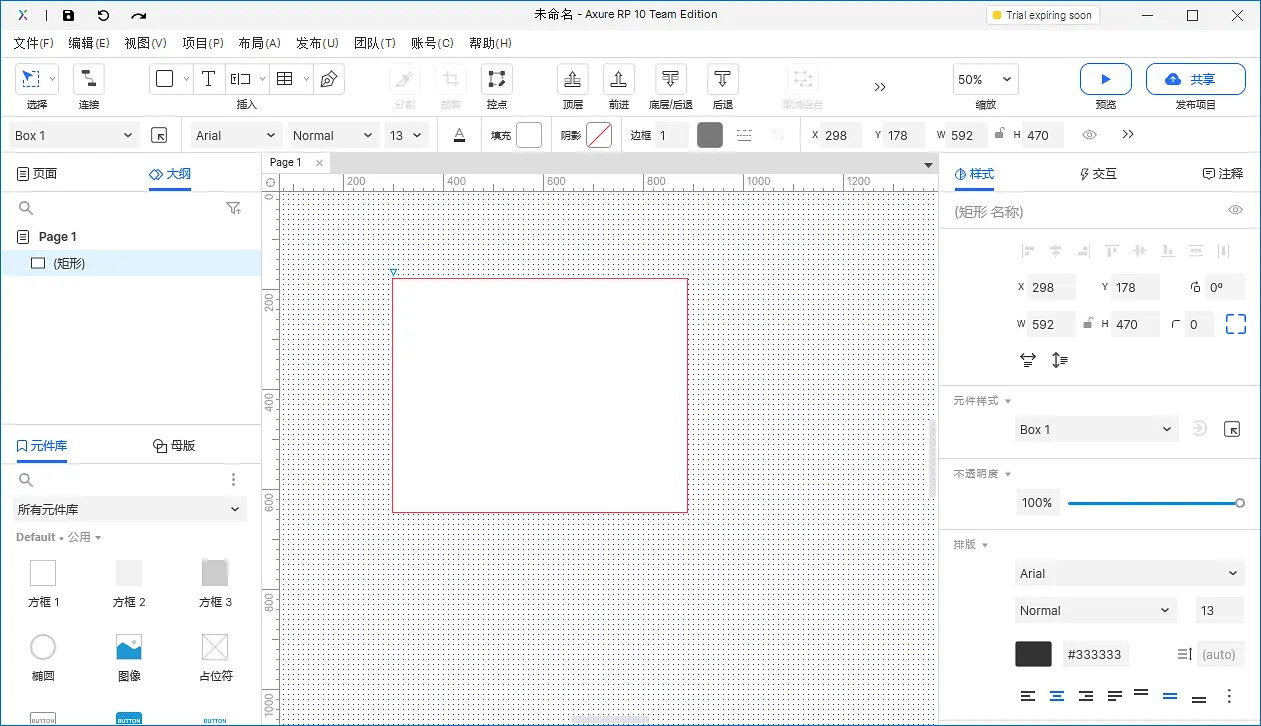The height and width of the screenshot is (726, 1261).
Task: Expand the 所有元件库 library dropdown
Action: click(128, 509)
